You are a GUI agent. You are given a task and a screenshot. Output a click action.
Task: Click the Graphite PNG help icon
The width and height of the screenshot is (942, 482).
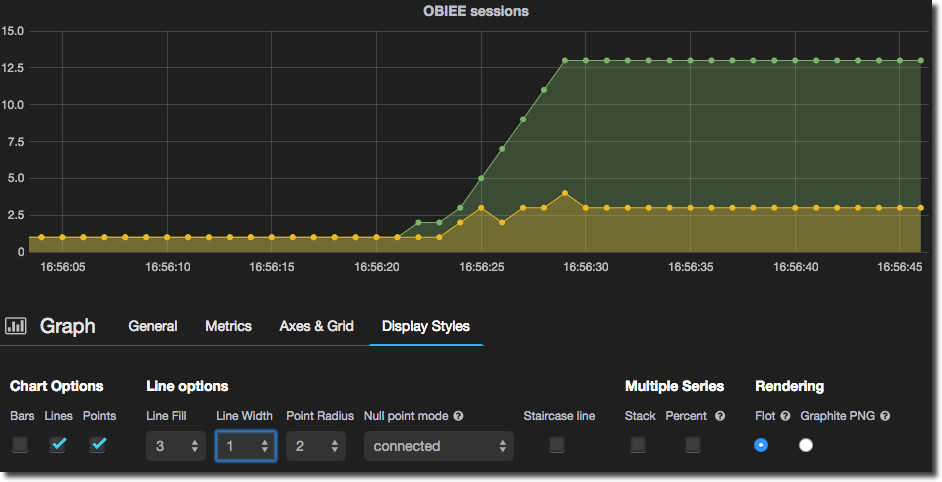pos(885,416)
